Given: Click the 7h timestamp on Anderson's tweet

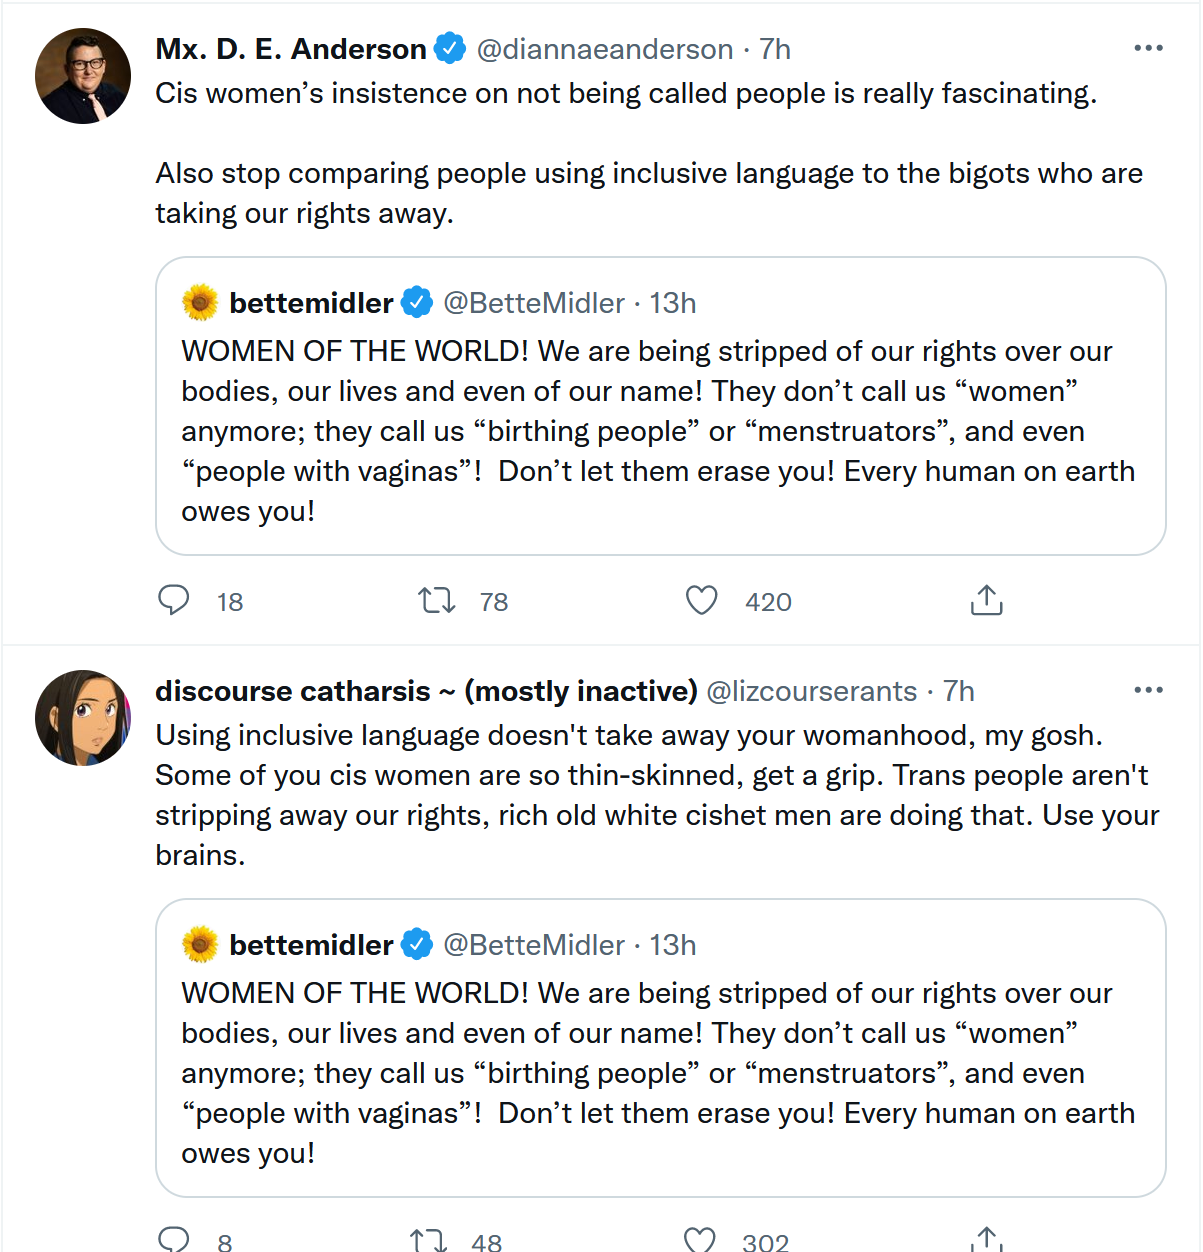Looking at the screenshot, I should [x=775, y=49].
